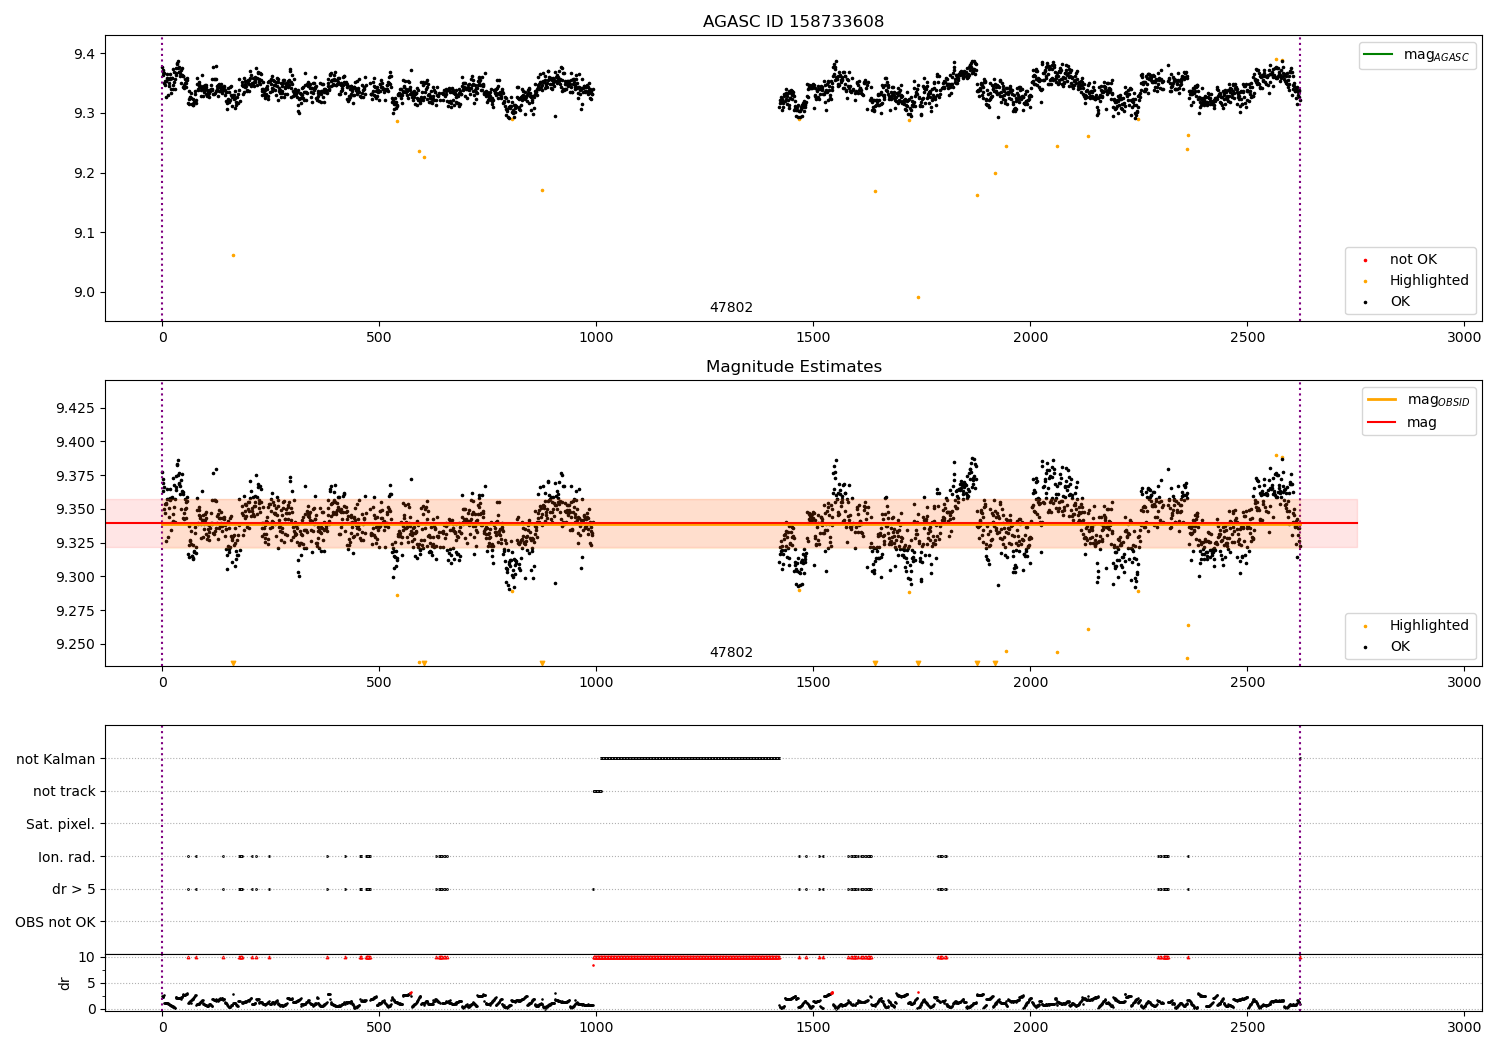Click the "Sat. pixel." row label

(x=61, y=824)
